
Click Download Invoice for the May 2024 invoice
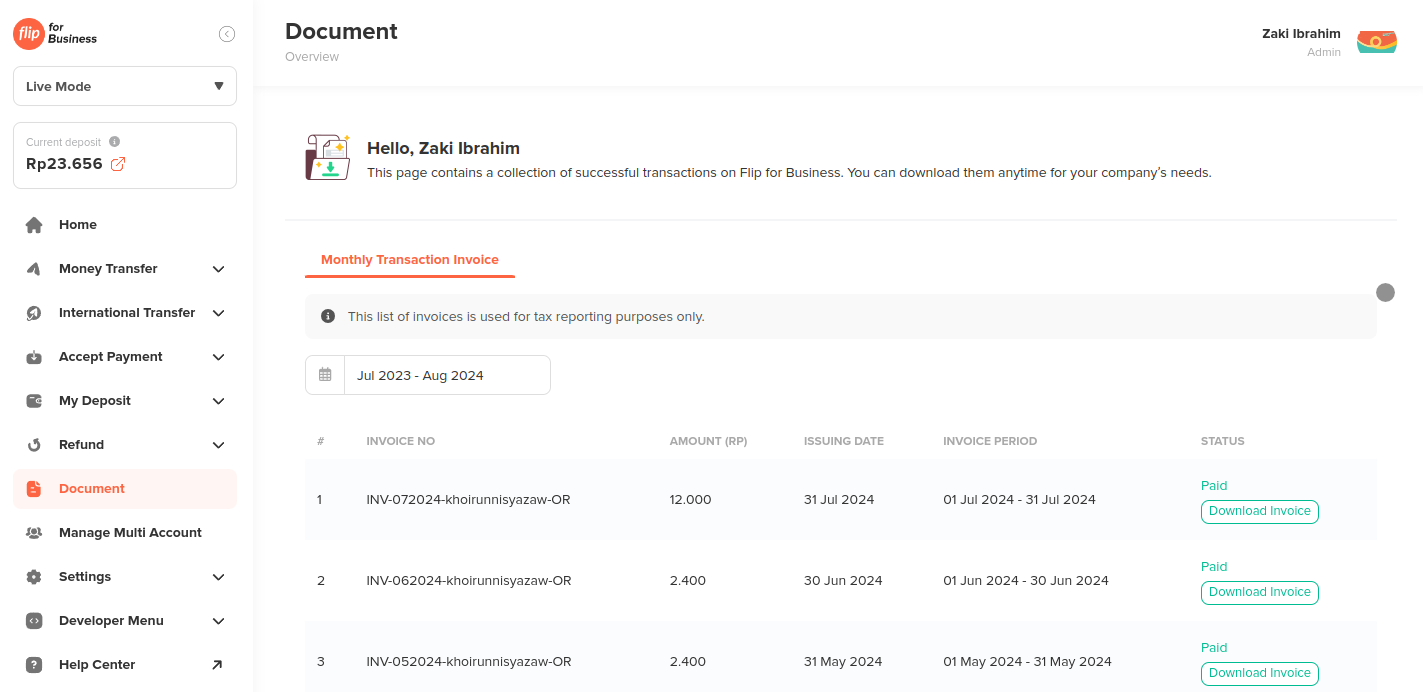pyautogui.click(x=1259, y=673)
